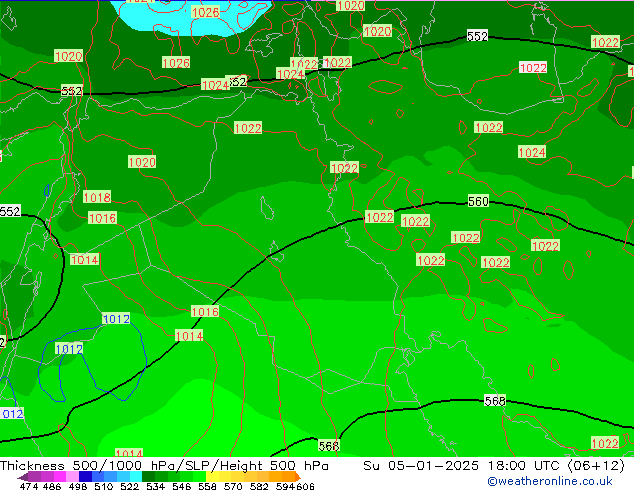Click the map title 'Thickness 500/1000 hPa/SLP/Height 500 hPa'
Screen dimensions: 634x490
[x=164, y=466]
